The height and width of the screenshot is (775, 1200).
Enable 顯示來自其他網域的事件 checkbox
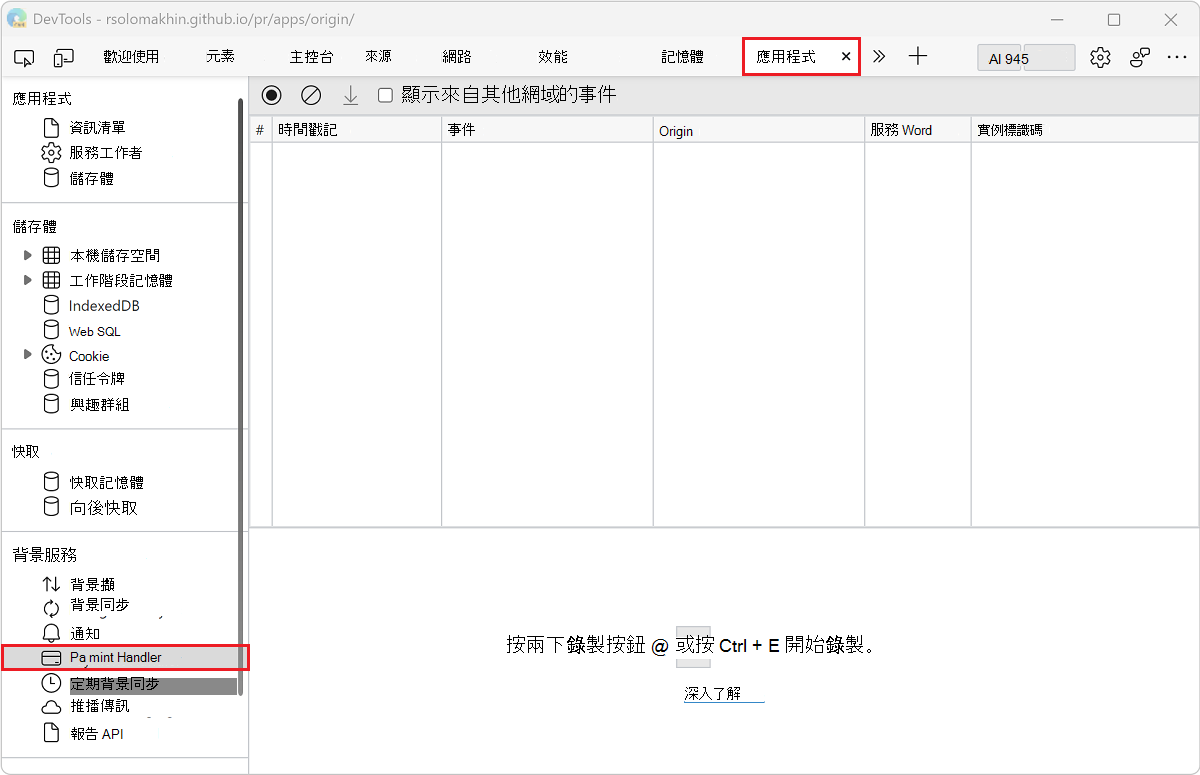coord(385,96)
